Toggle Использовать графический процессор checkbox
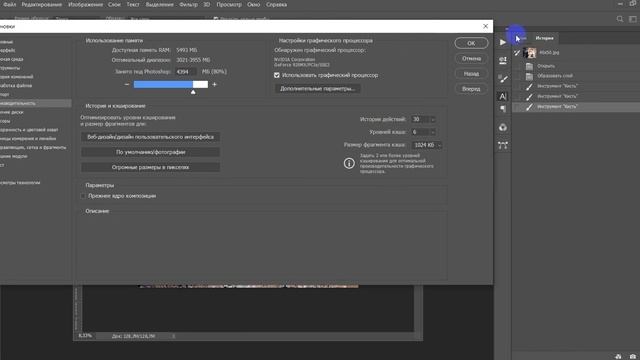640x360 pixels. (277, 75)
